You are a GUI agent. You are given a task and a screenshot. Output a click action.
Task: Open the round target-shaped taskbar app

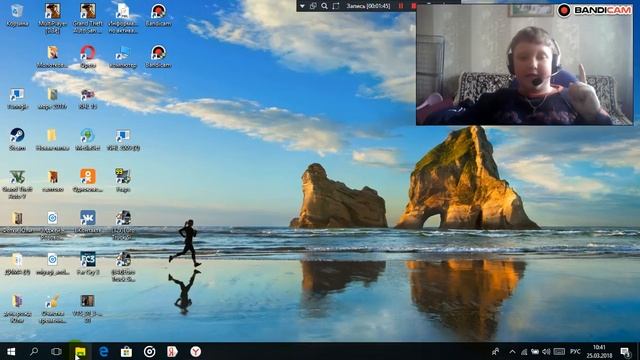(149, 351)
